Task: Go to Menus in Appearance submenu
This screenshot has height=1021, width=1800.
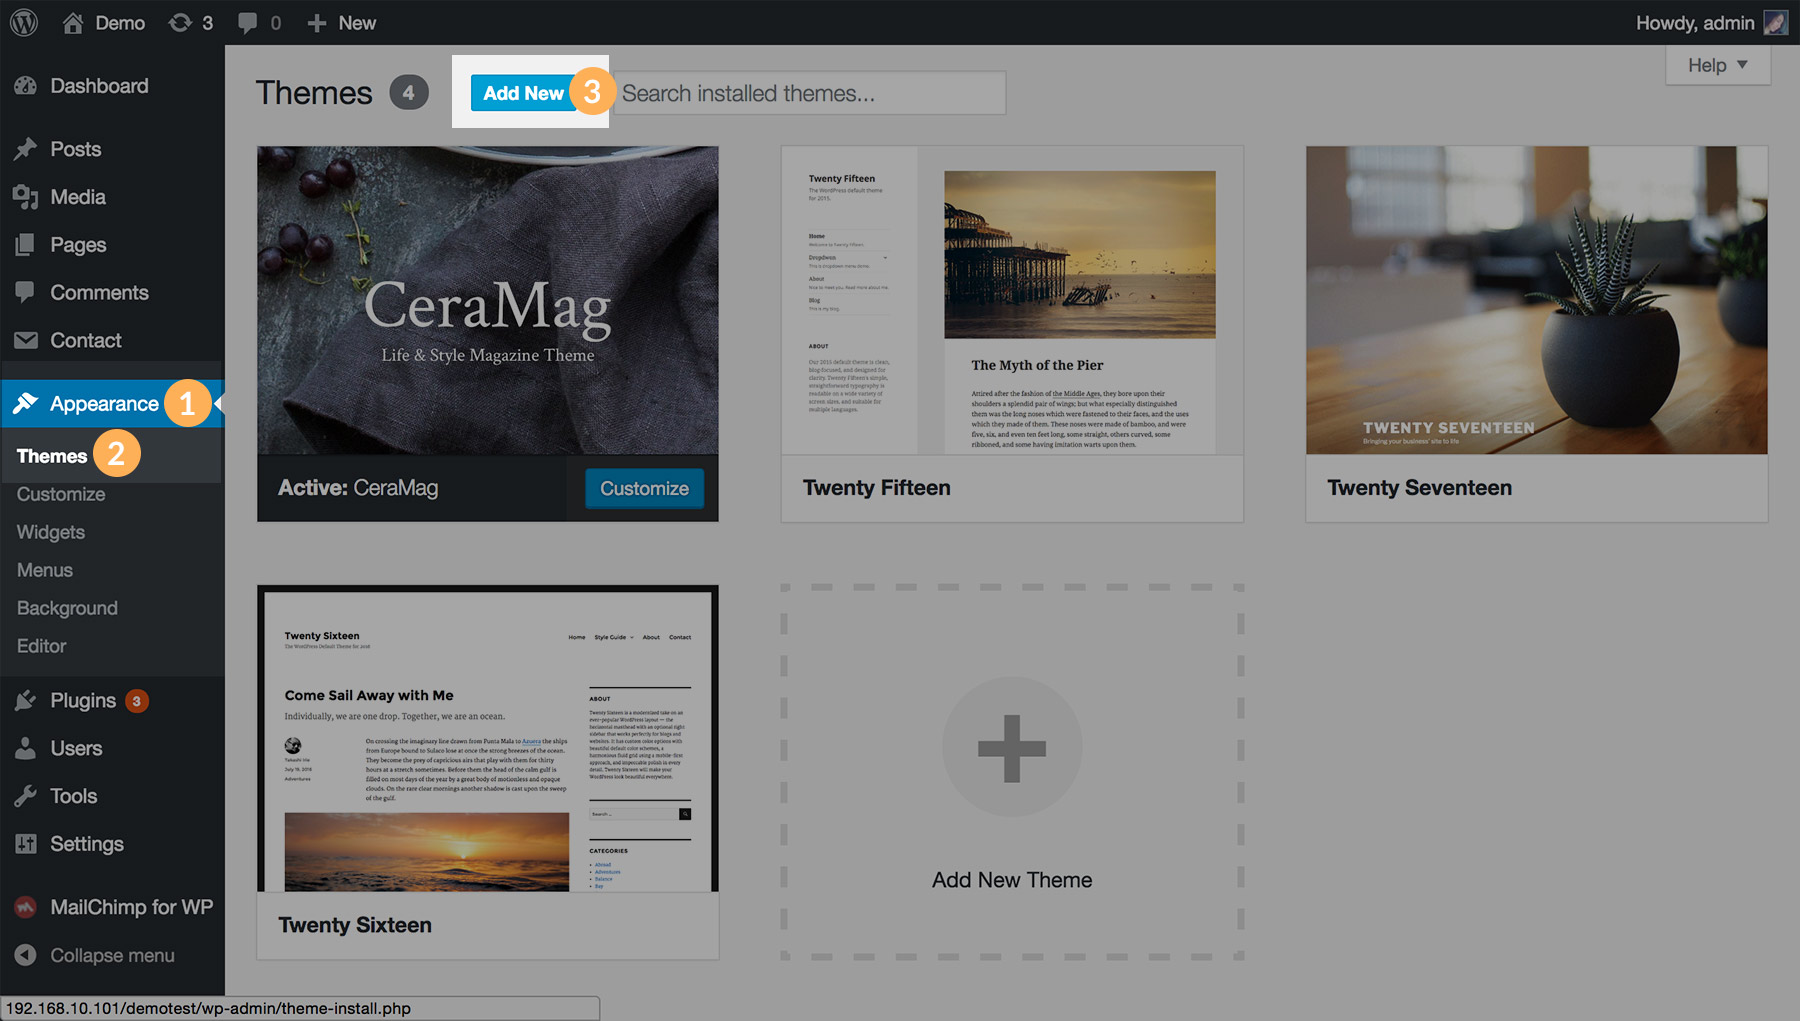Action: pyautogui.click(x=45, y=570)
